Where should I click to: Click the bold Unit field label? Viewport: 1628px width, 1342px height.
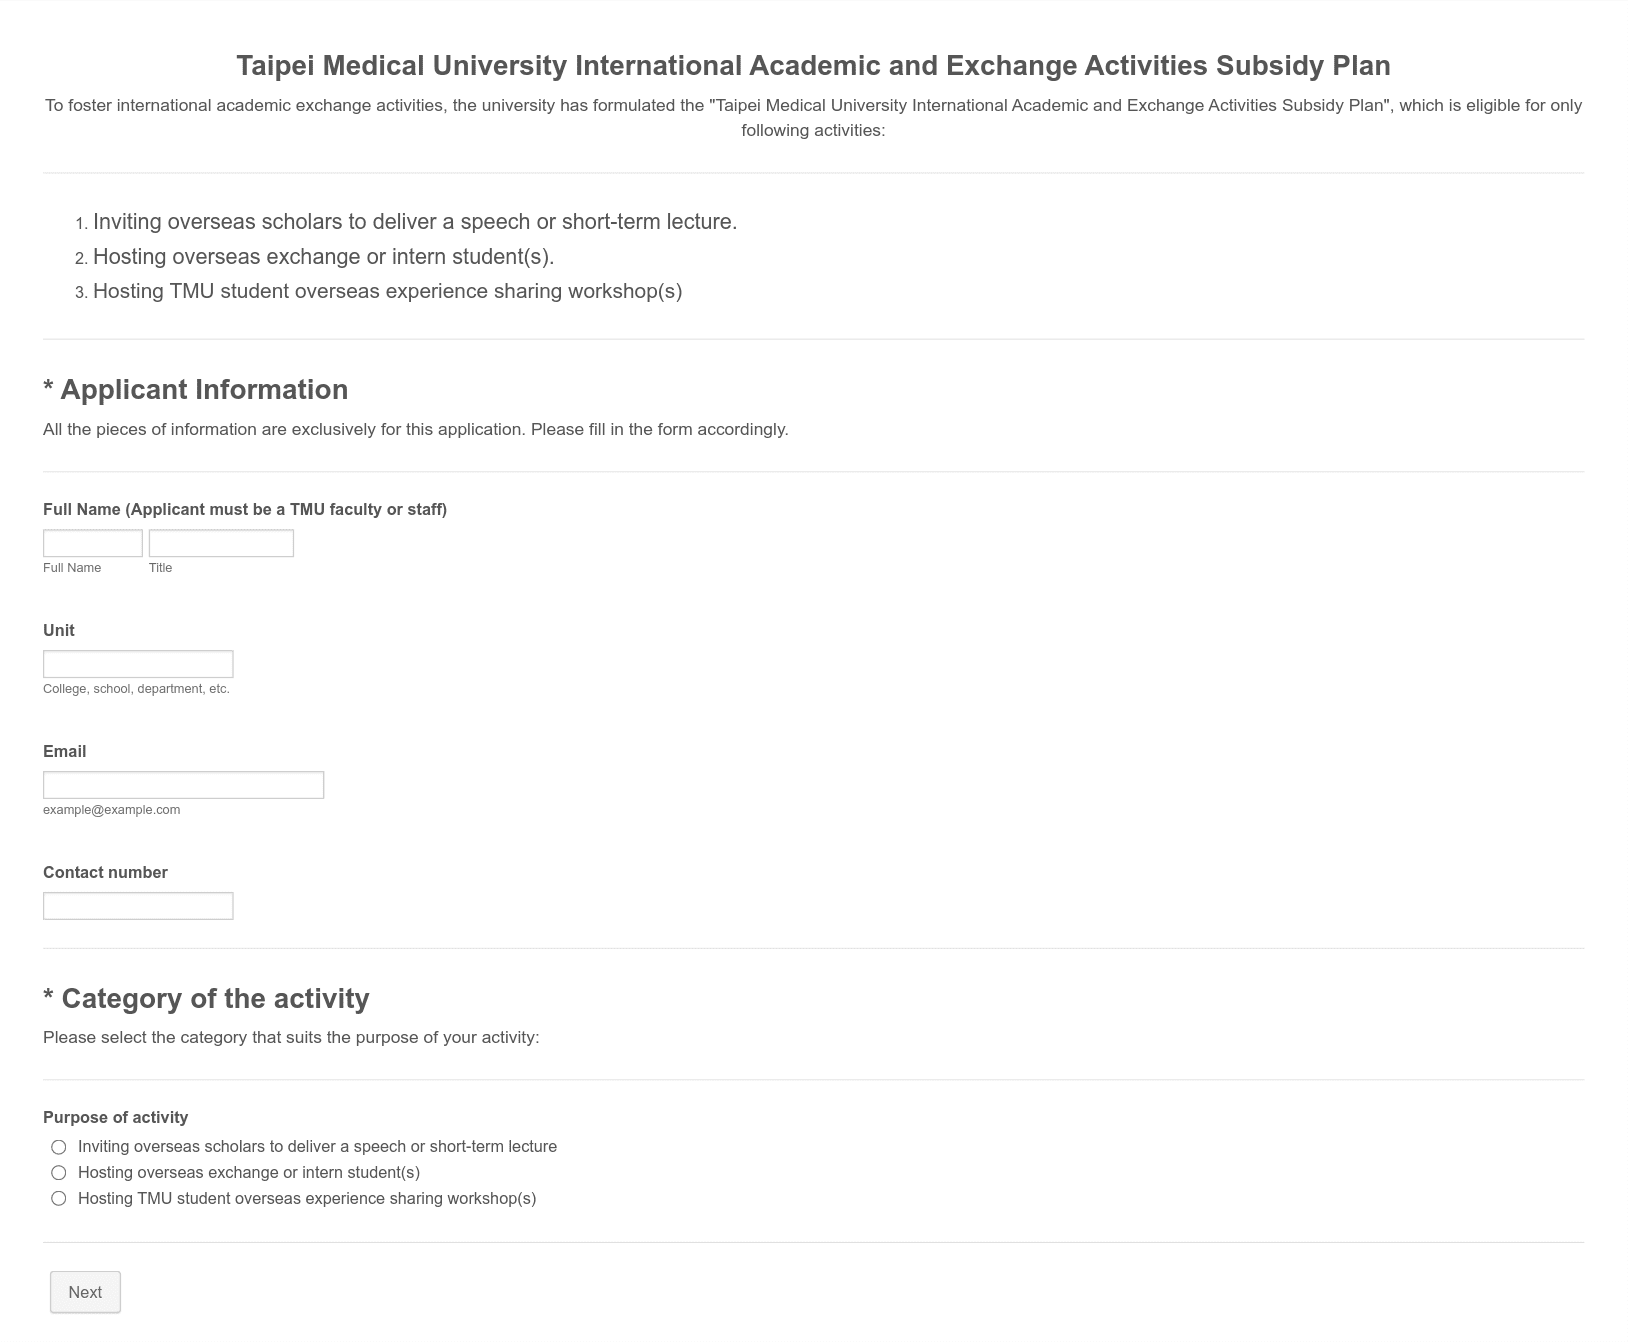pyautogui.click(x=58, y=631)
